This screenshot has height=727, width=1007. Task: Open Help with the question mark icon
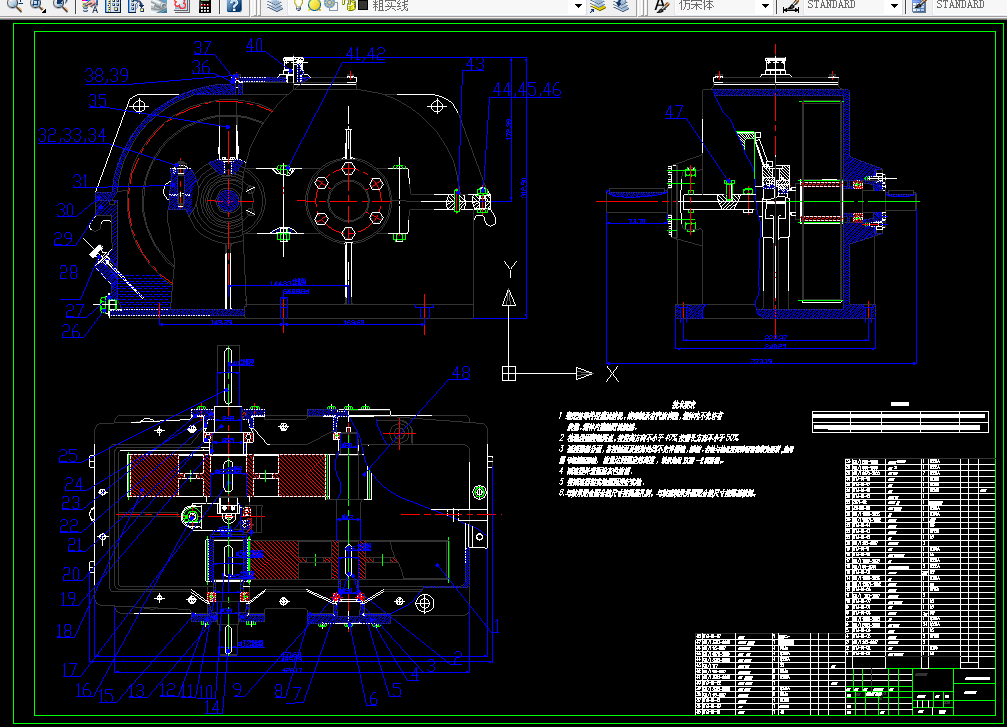point(233,6)
